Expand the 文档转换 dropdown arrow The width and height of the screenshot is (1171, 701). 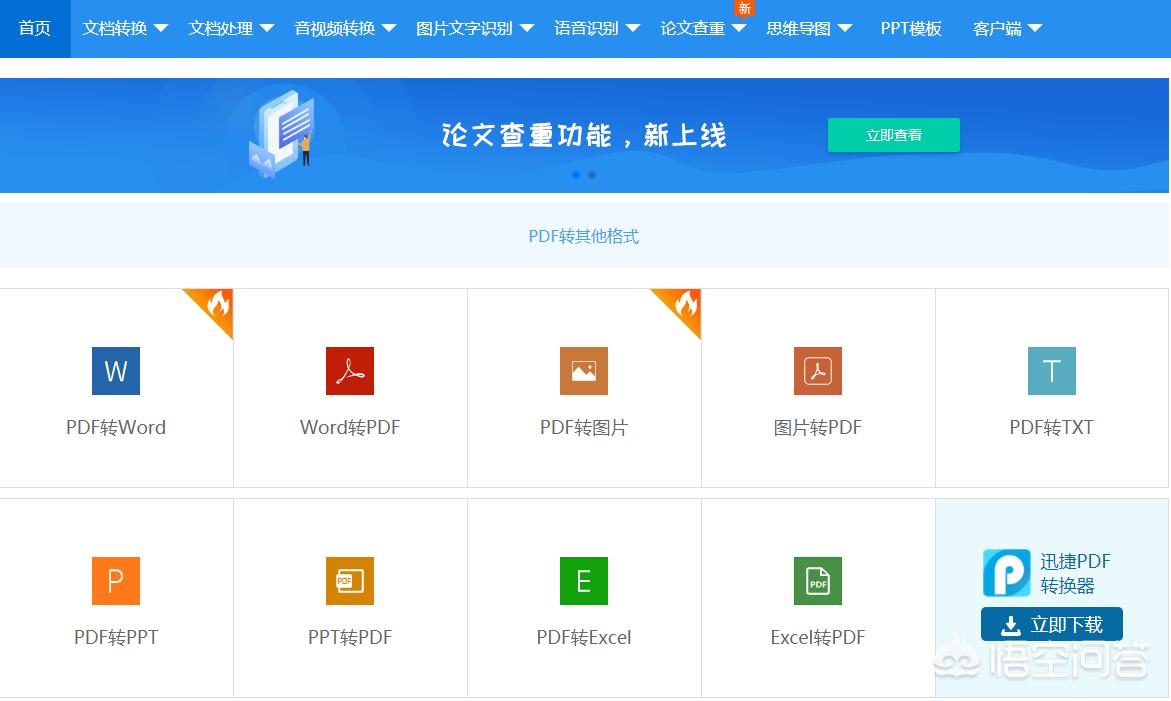pos(161,28)
